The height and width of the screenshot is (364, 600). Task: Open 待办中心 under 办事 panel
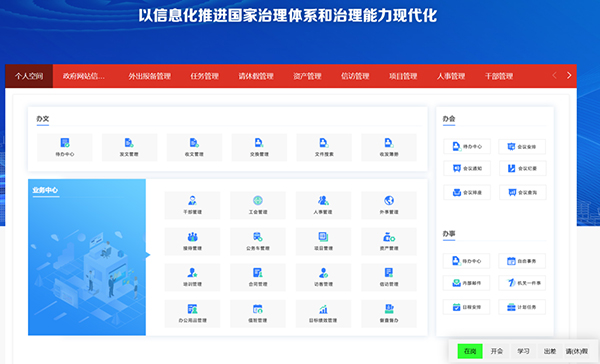click(466, 261)
